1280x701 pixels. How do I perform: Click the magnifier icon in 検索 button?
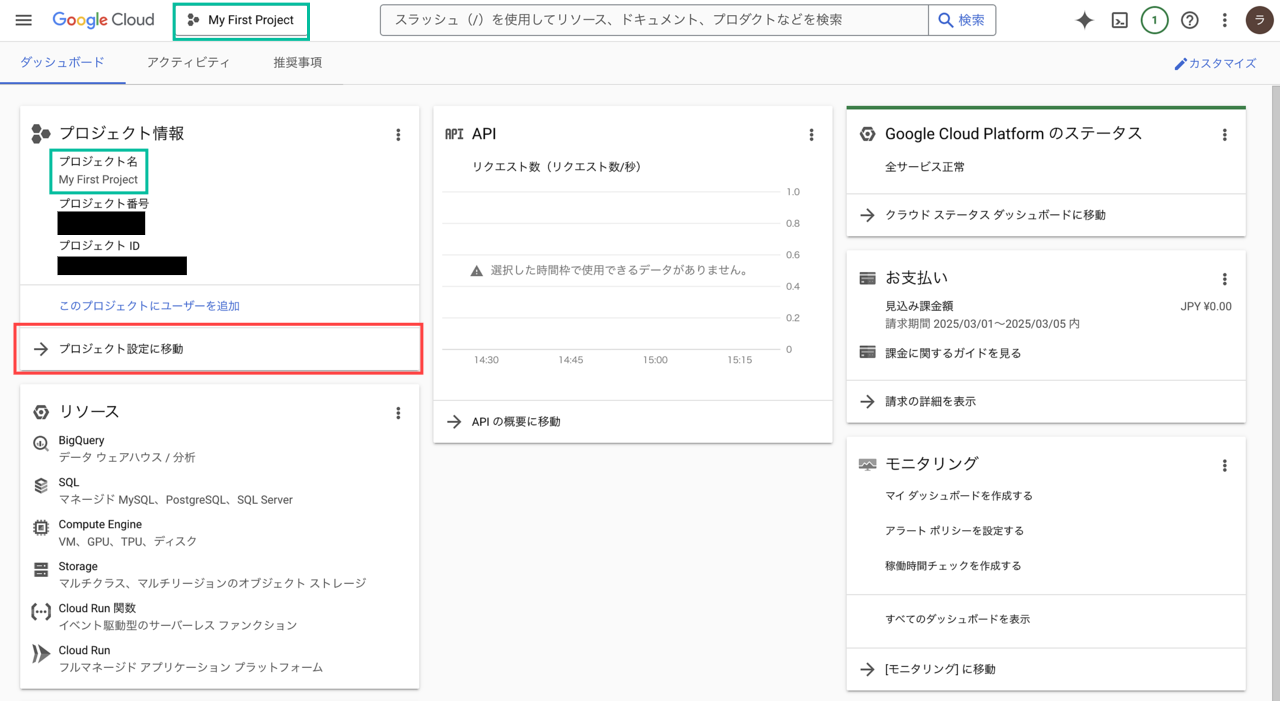pos(946,20)
